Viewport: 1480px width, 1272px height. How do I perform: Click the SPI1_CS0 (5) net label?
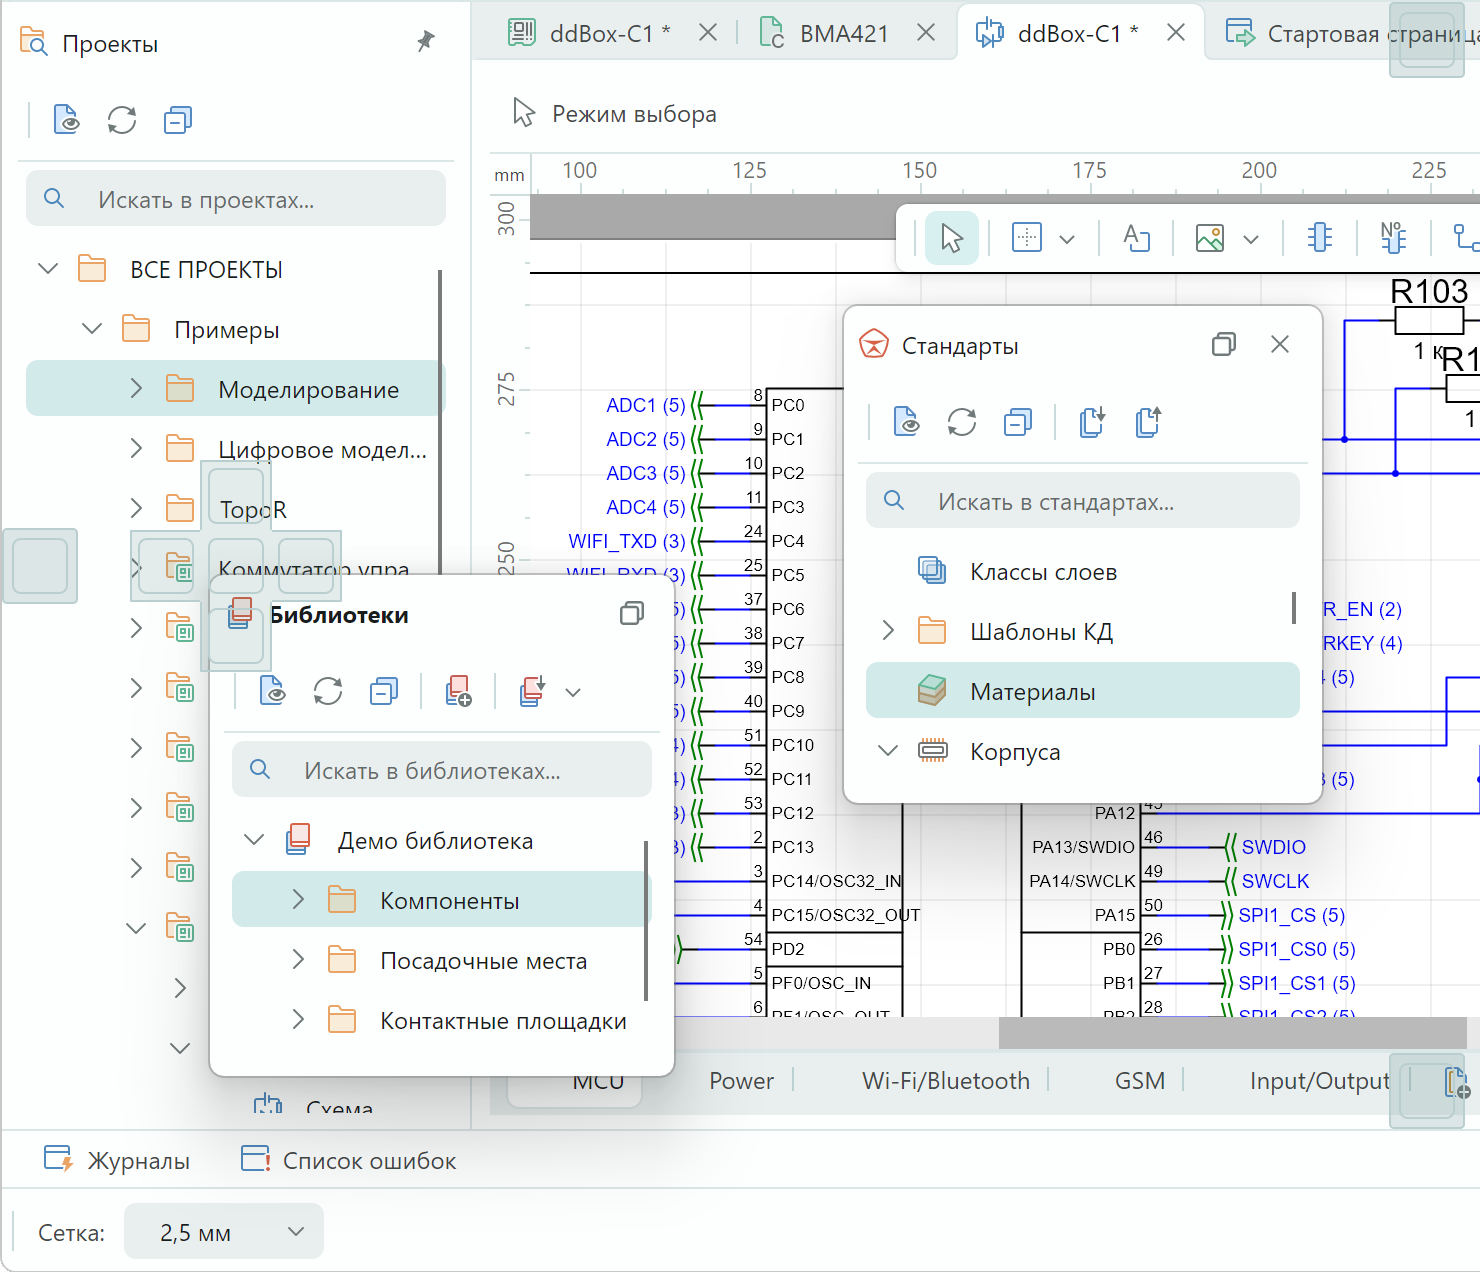click(x=1297, y=949)
